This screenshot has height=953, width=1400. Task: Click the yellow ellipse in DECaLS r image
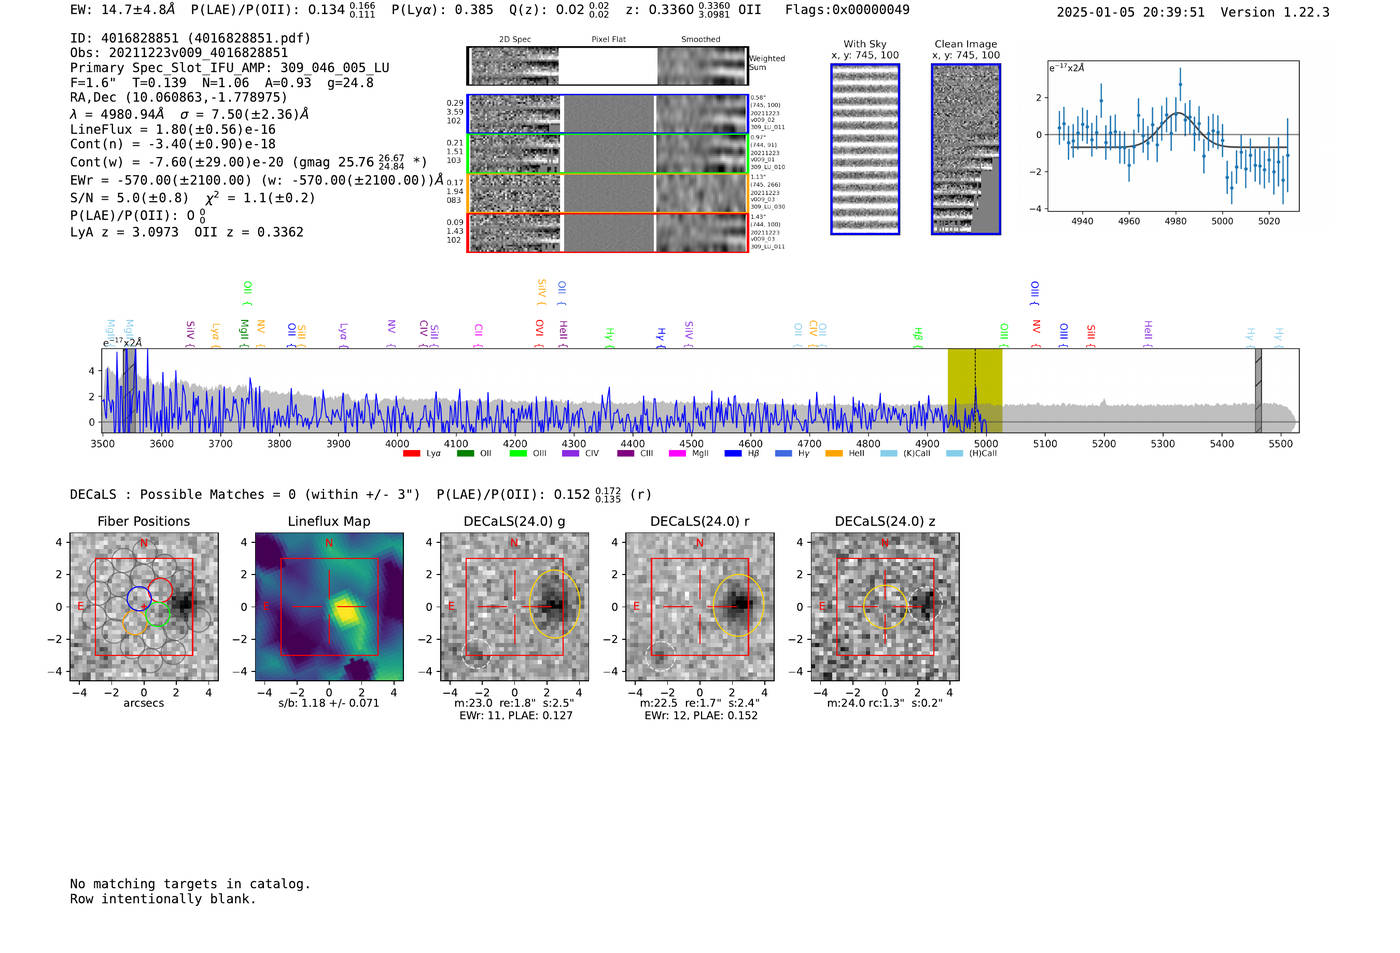[739, 606]
